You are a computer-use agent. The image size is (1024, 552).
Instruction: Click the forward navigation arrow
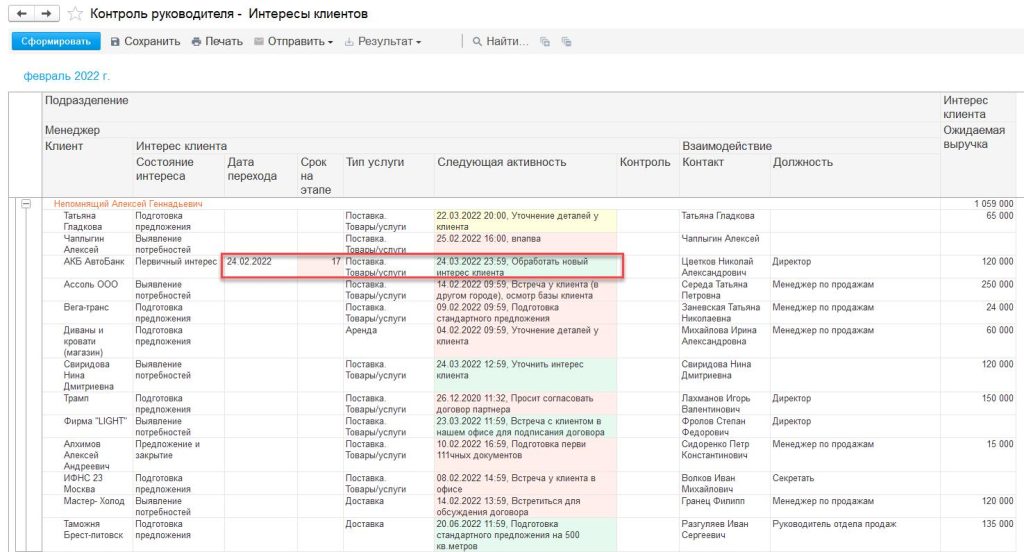pyautogui.click(x=45, y=14)
